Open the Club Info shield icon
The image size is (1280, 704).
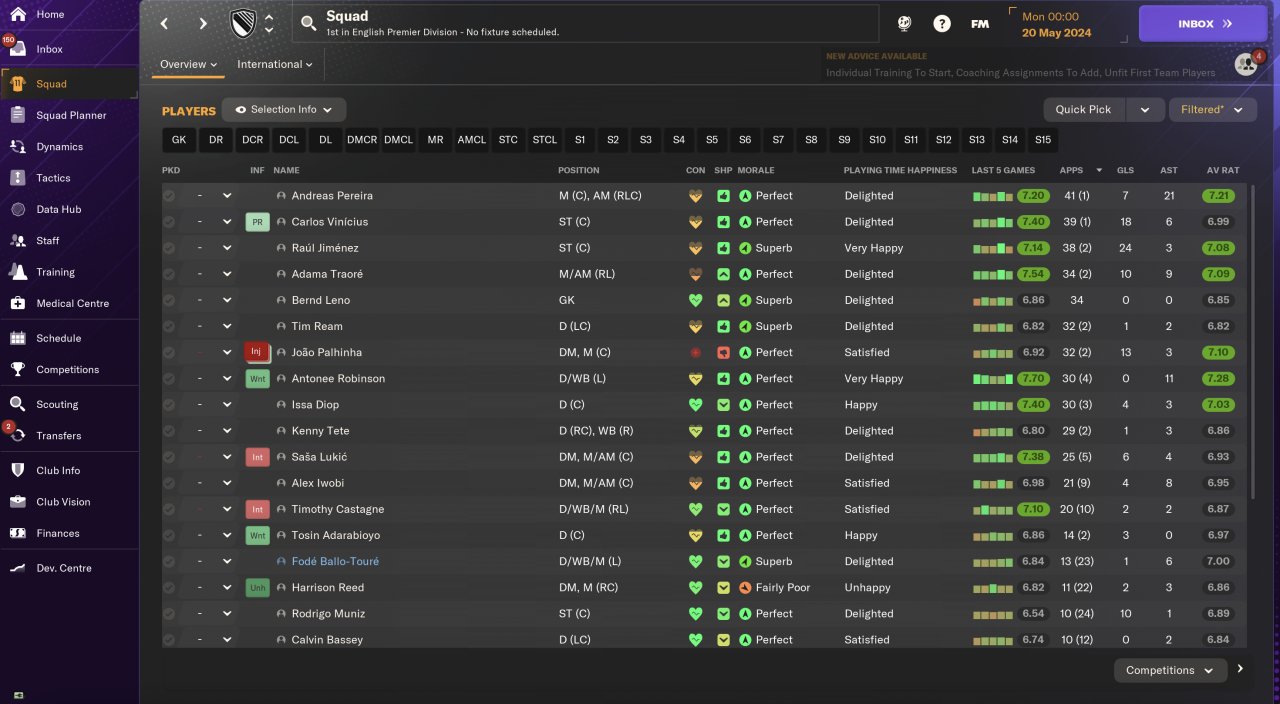17,470
